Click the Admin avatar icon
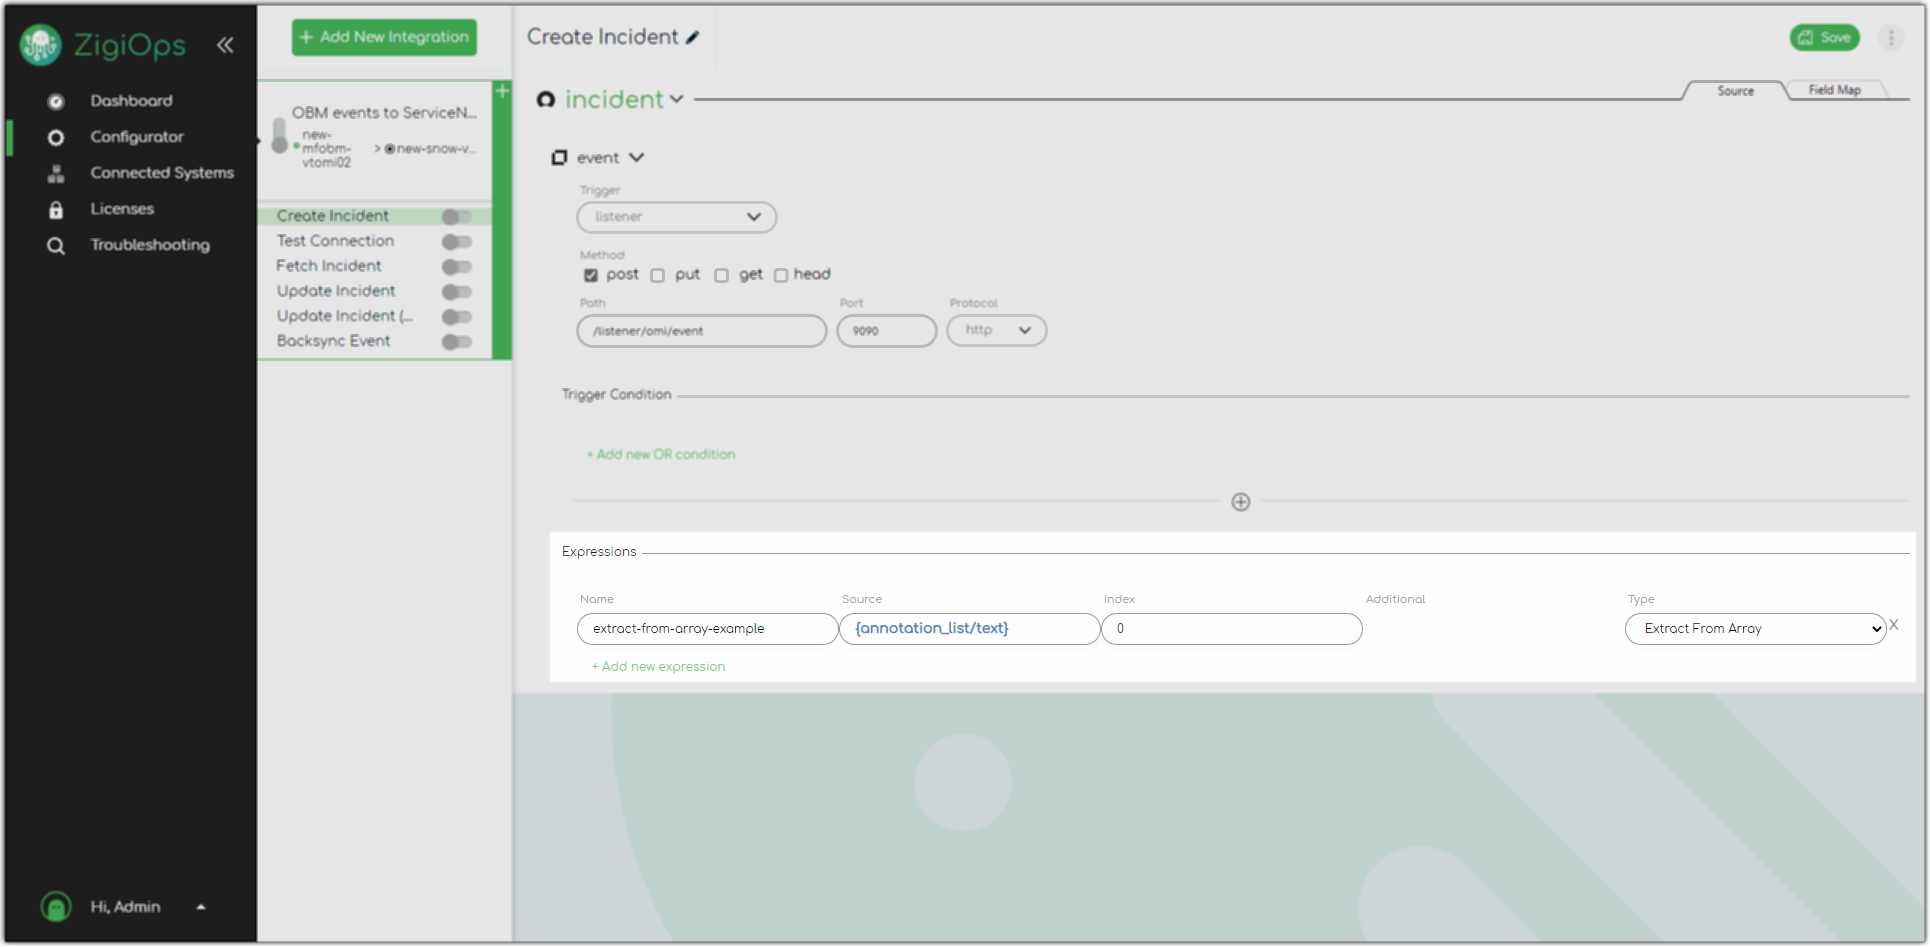 (x=56, y=907)
